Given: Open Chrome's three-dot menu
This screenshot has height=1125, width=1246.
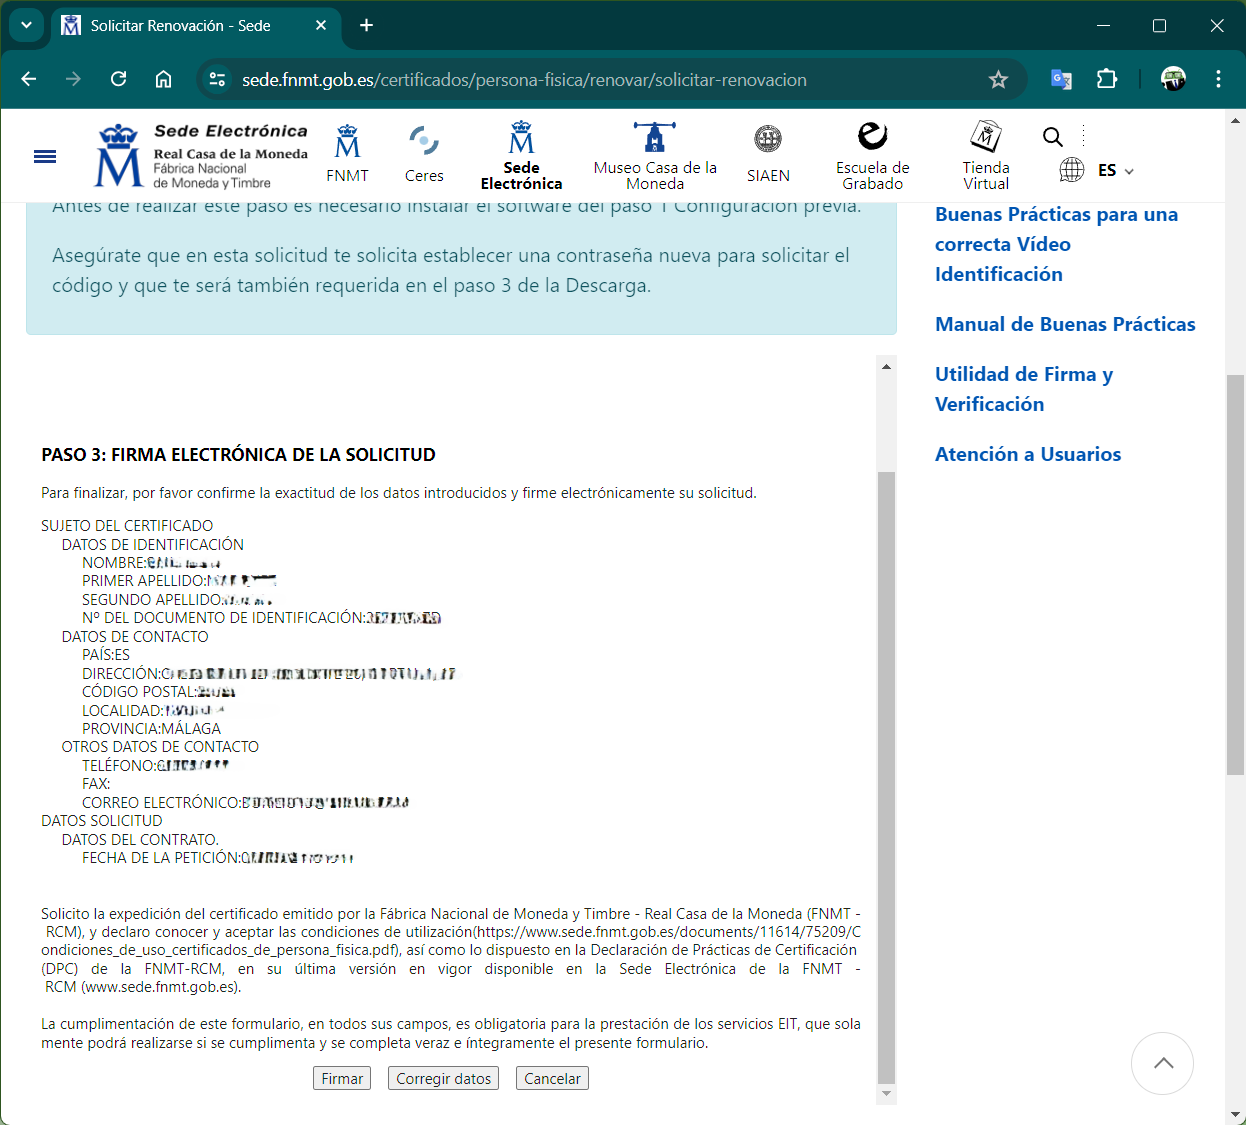Looking at the screenshot, I should [1218, 80].
